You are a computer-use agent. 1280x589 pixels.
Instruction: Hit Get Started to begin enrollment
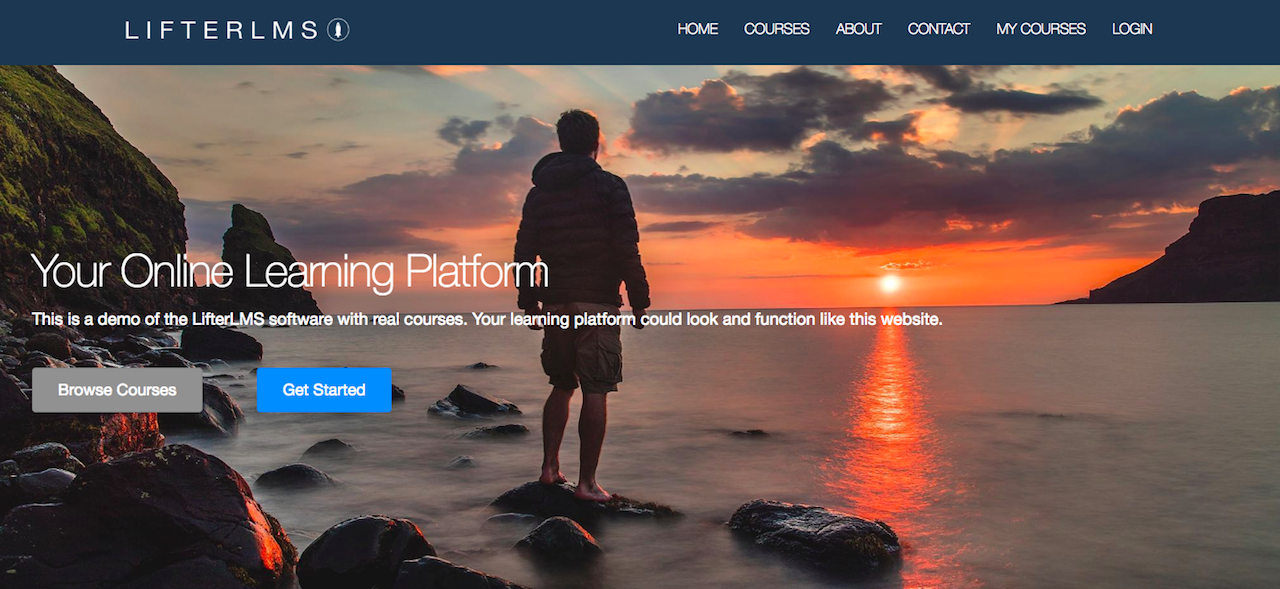click(324, 390)
